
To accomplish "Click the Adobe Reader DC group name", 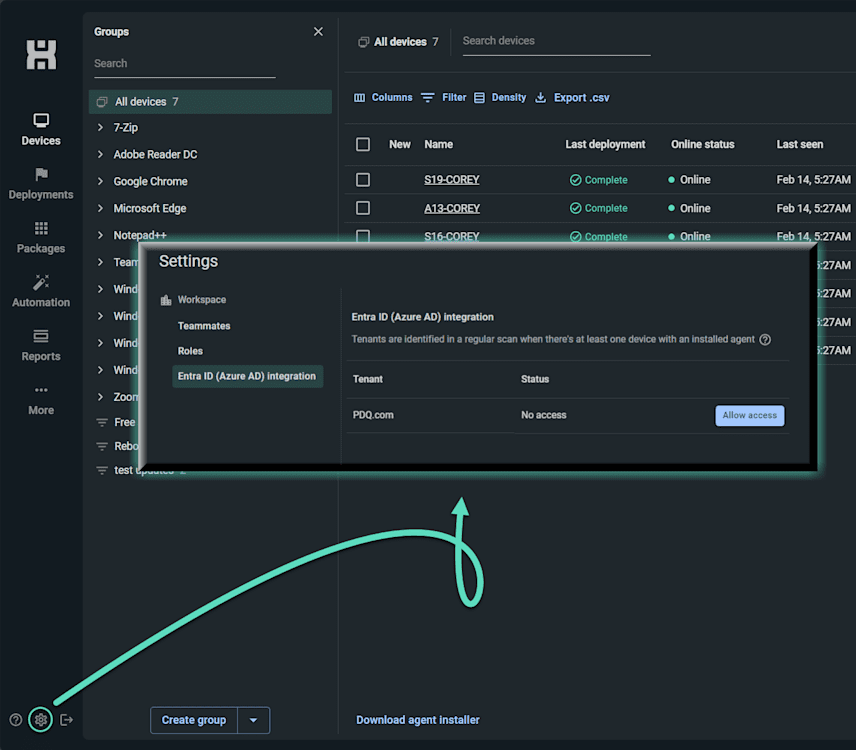I will point(156,154).
